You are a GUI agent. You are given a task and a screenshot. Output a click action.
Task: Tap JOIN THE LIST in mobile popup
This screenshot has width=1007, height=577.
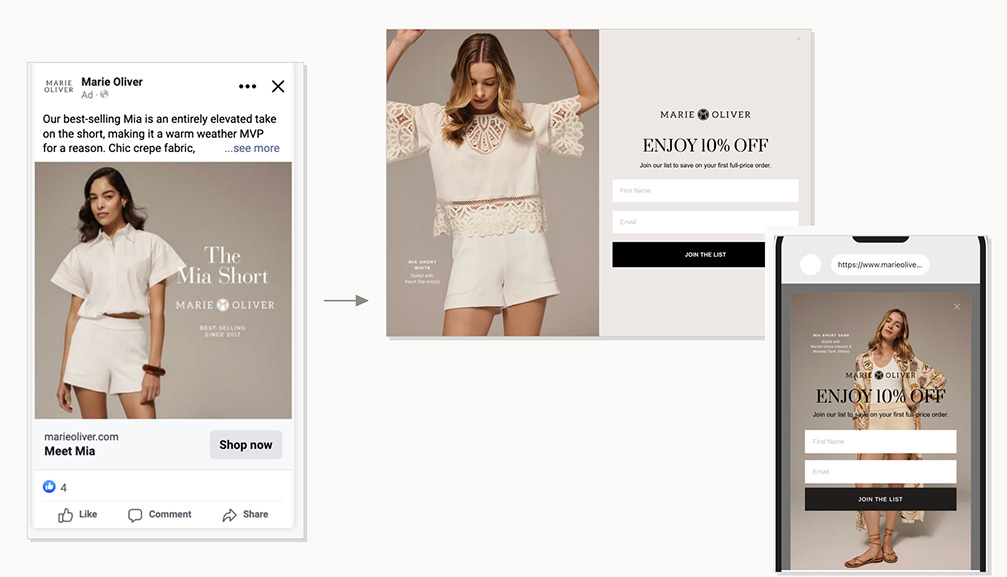880,499
